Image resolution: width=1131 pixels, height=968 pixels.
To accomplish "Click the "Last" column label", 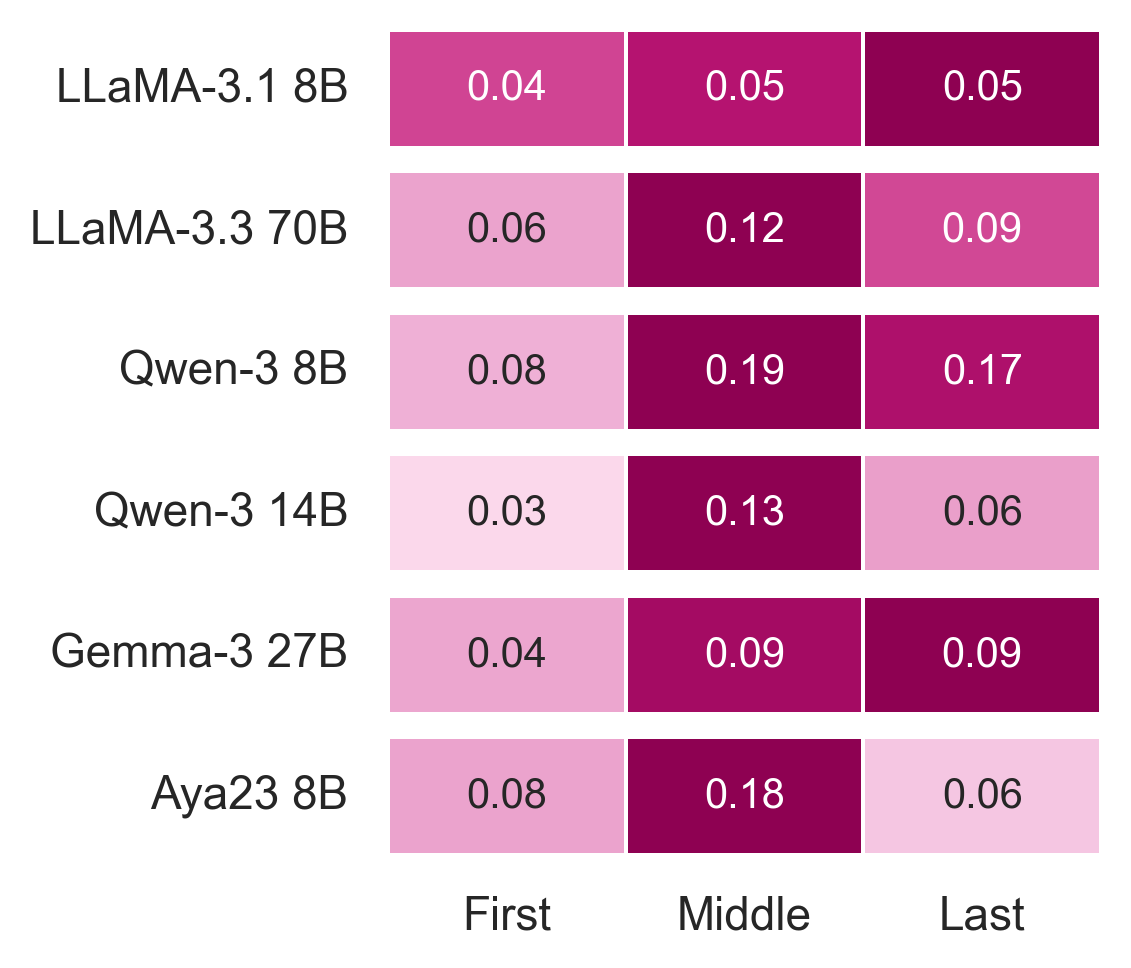I will pos(982,915).
